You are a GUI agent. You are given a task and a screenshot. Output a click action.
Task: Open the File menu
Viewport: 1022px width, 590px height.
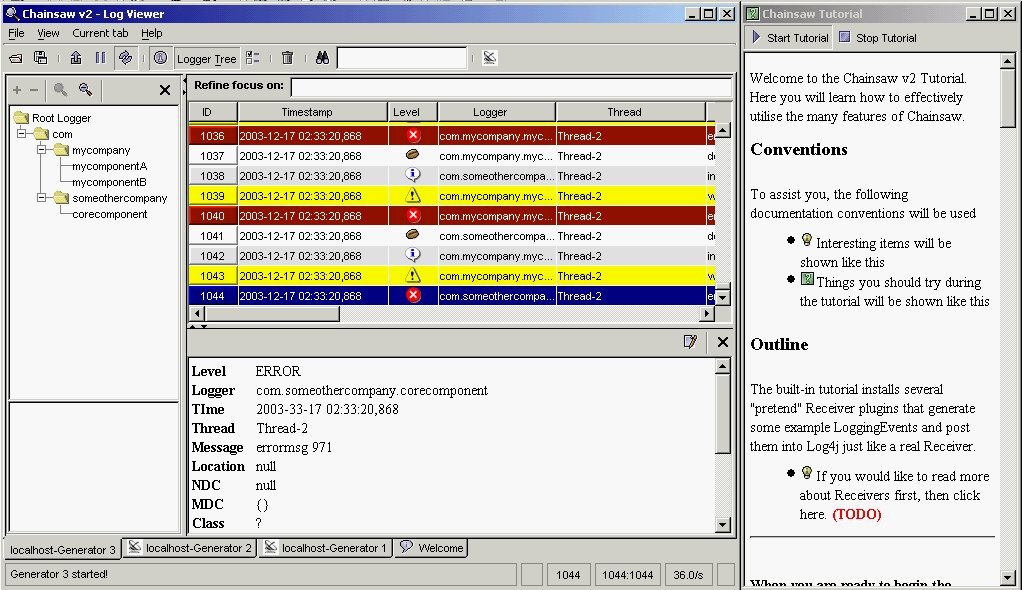click(16, 33)
